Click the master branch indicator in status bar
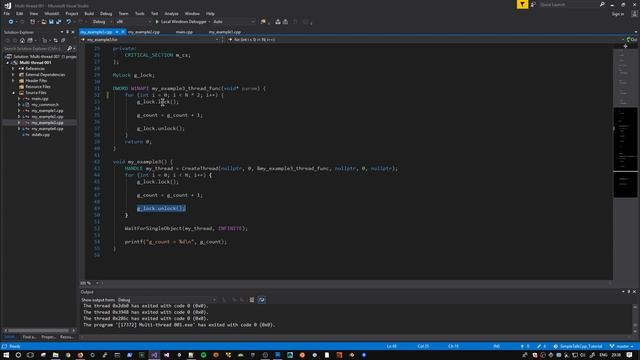Screen dimensions: 640x360 (x=622, y=346)
